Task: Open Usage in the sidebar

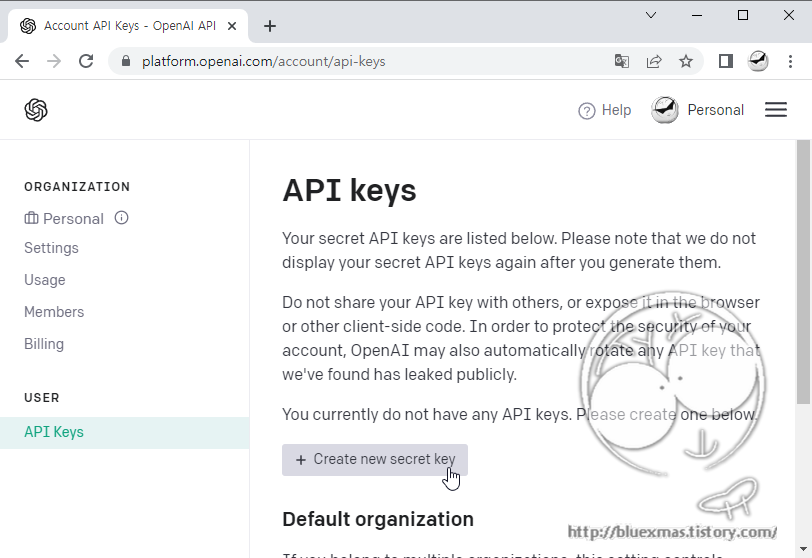Action: pos(45,280)
